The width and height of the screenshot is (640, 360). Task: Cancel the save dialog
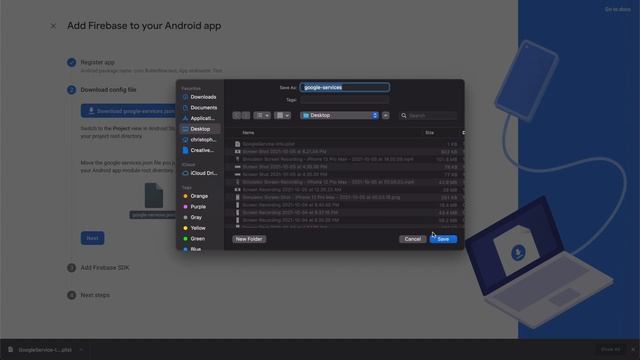pyautogui.click(x=413, y=239)
